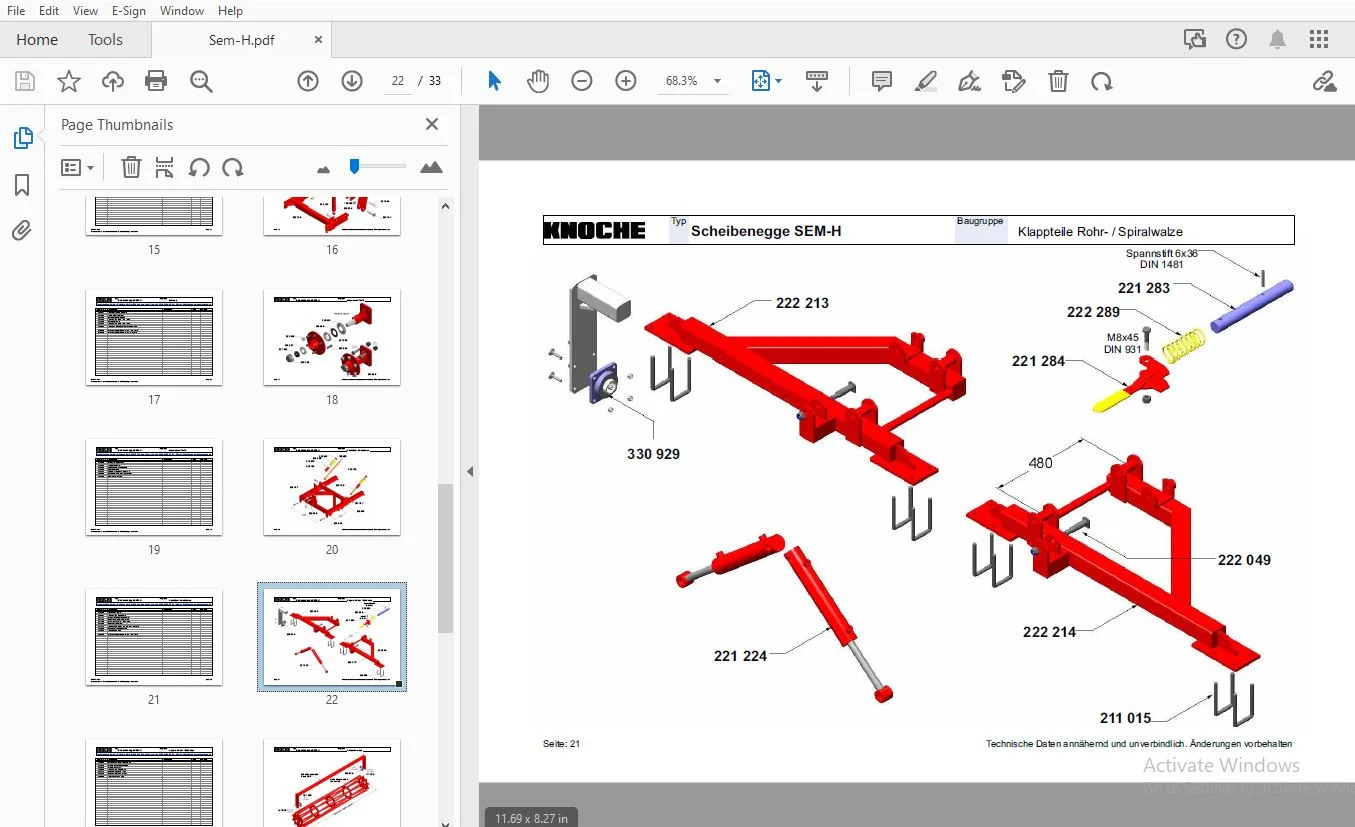This screenshot has height=827, width=1355.
Task: Open the share with others comment icon
Action: [x=1195, y=40]
